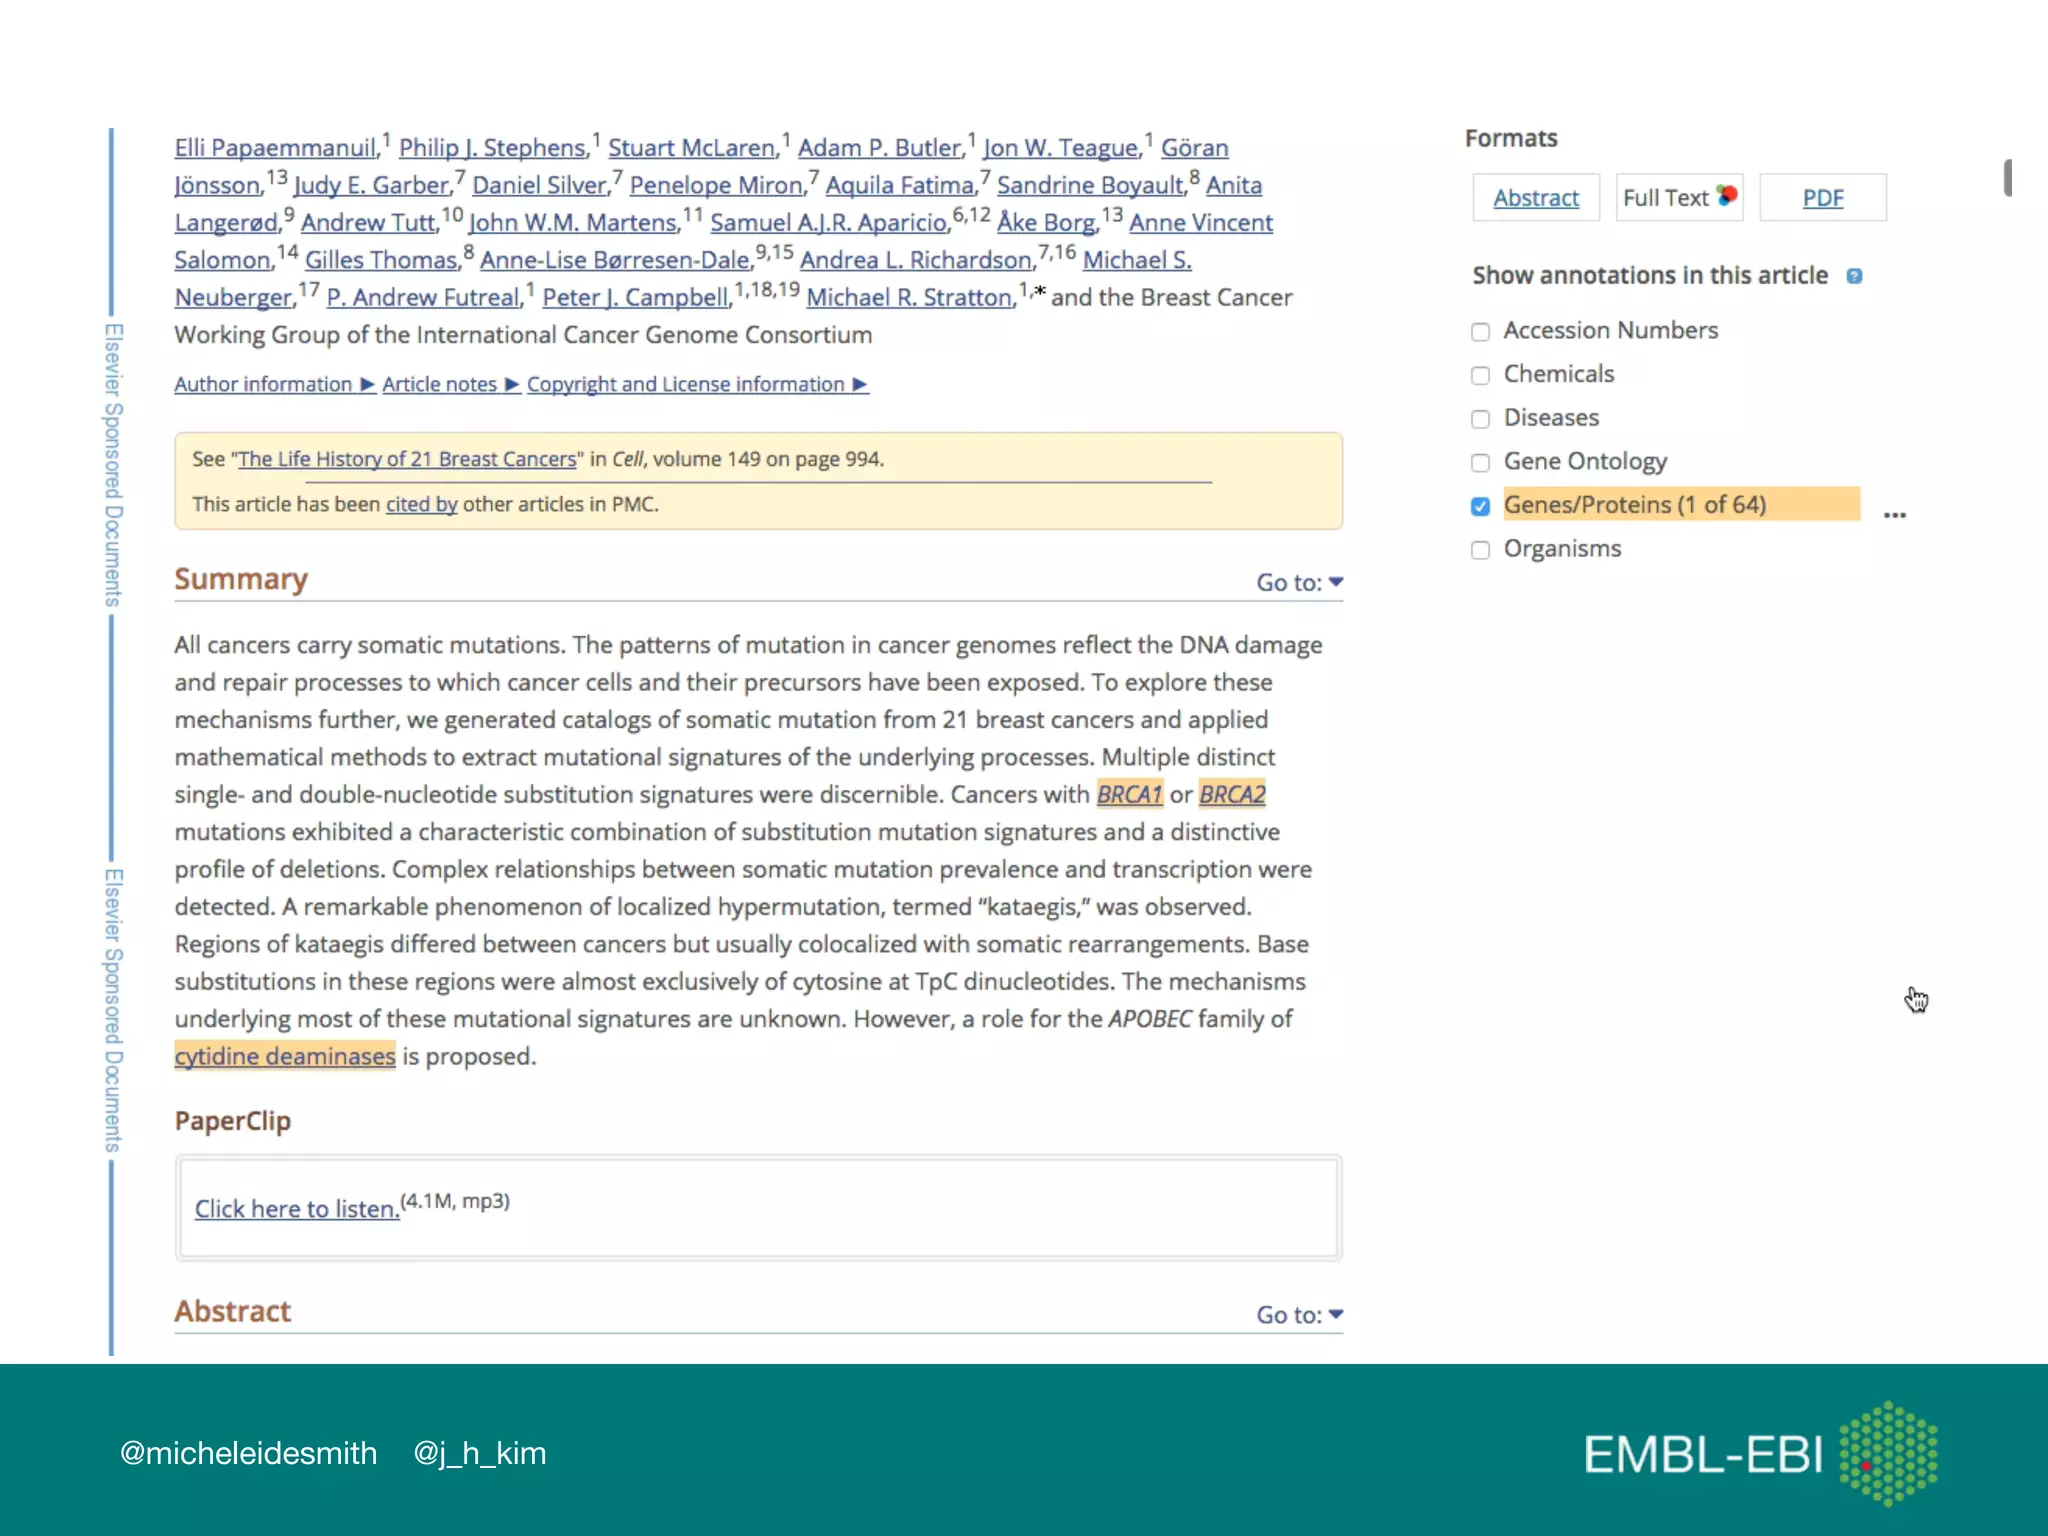The image size is (2048, 1536).
Task: Uncheck the Genes/Proteins checkbox
Action: coord(1480,506)
